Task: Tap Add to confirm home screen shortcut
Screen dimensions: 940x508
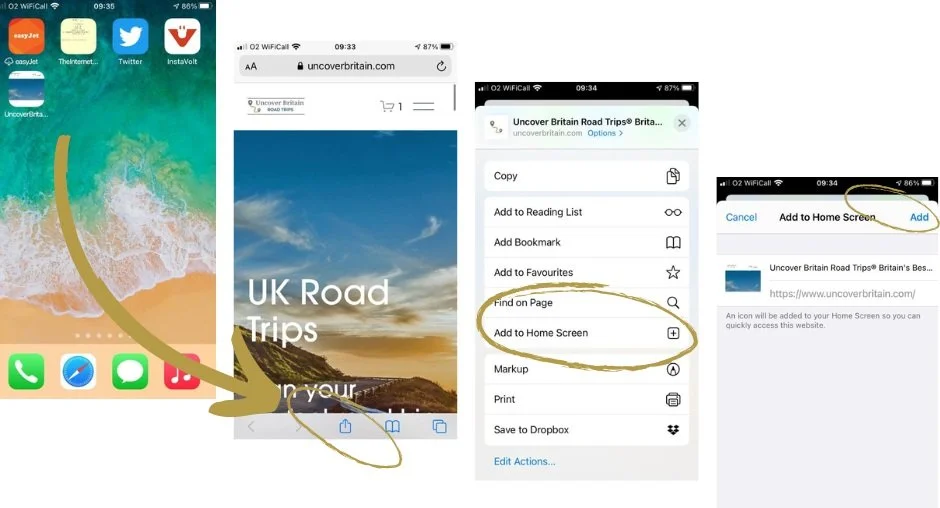Action: tap(918, 217)
